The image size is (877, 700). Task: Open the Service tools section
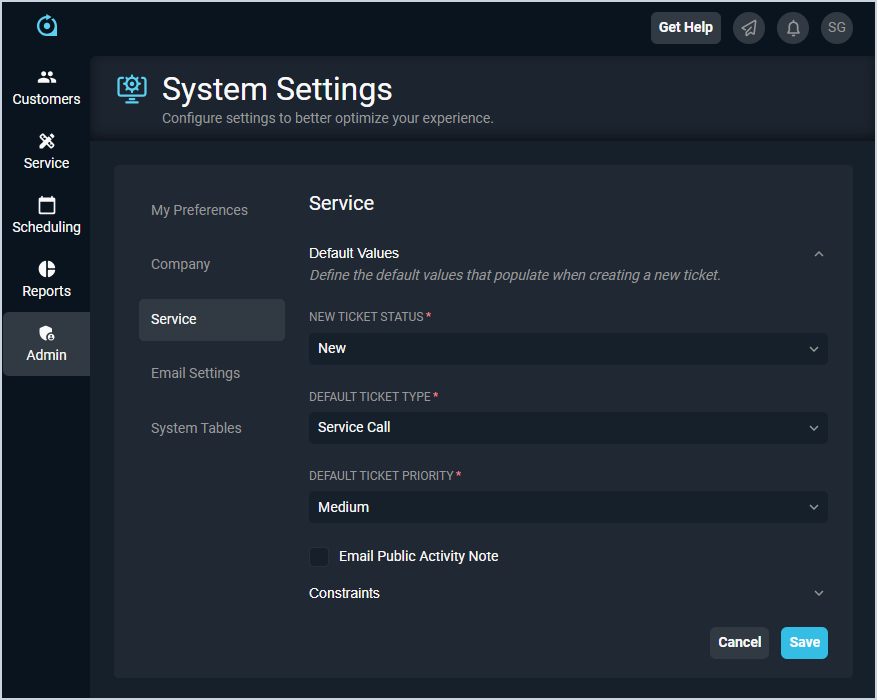point(46,152)
